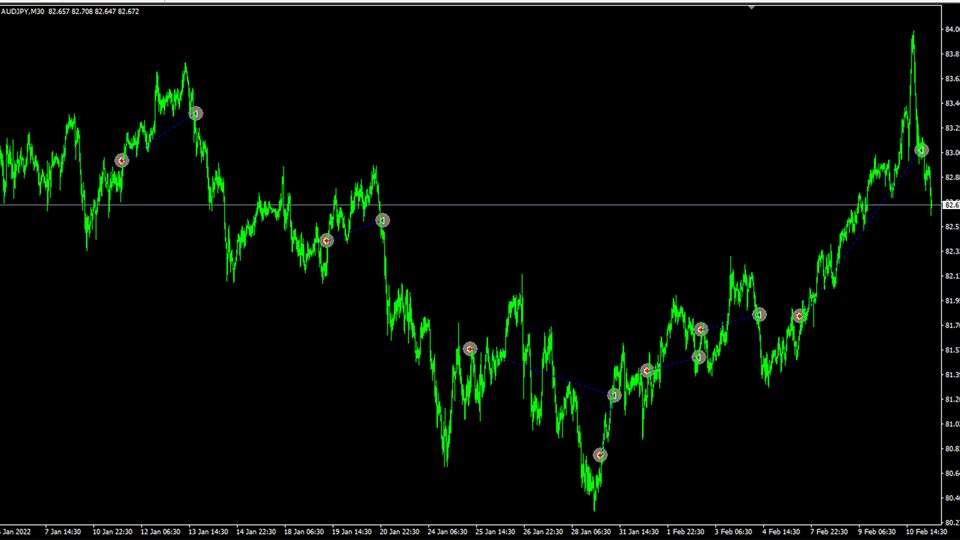Click the trade-close marker near 4 Feb 14:30

click(x=759, y=314)
